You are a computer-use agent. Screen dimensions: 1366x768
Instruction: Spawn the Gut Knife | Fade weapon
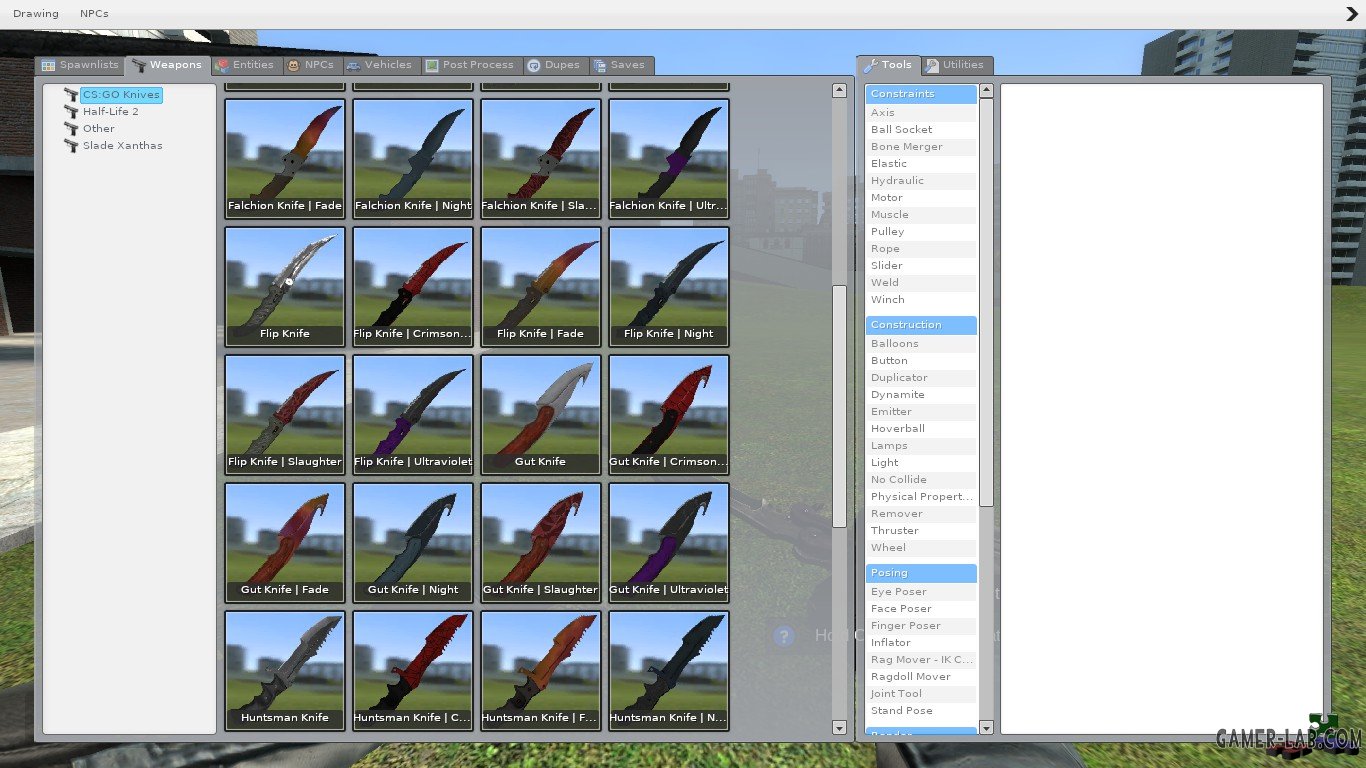click(x=285, y=543)
